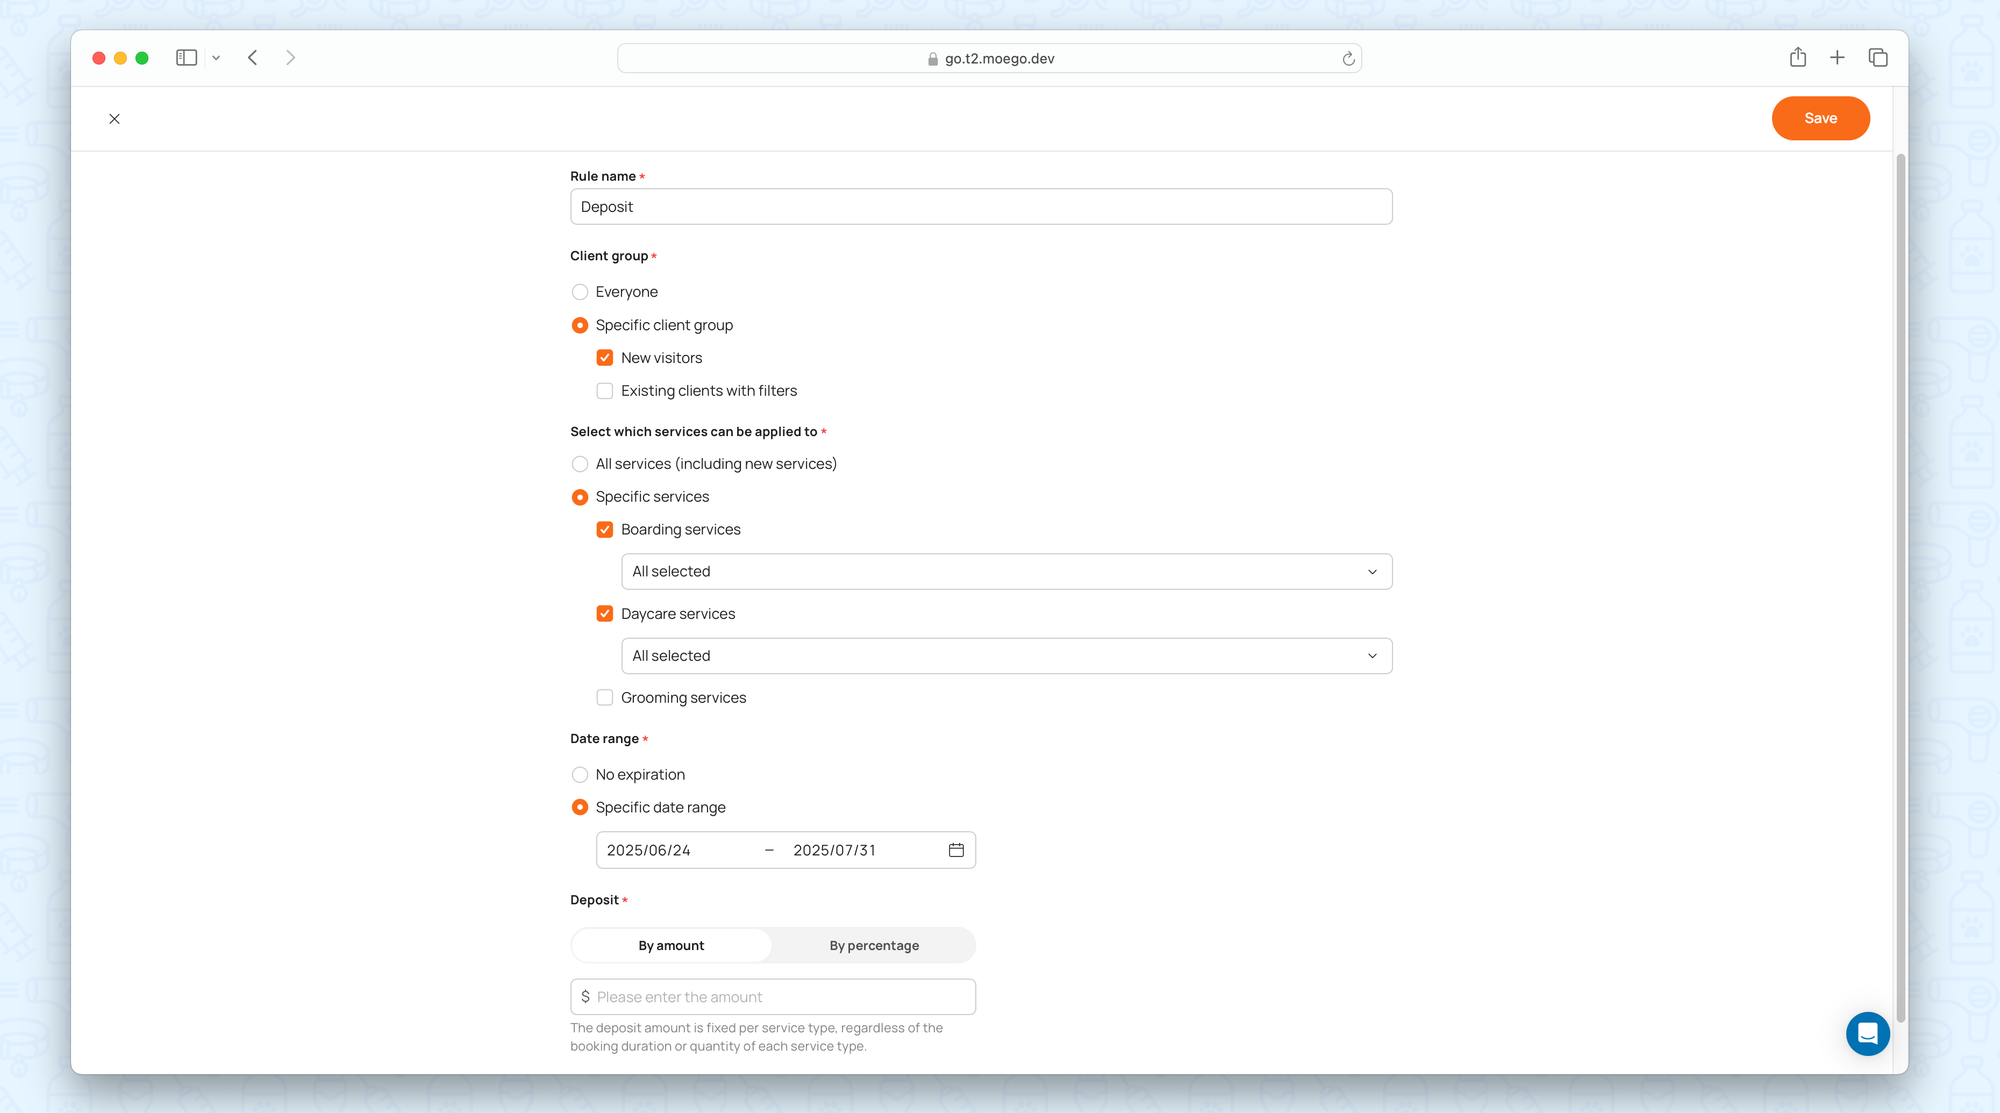This screenshot has height=1113, width=2000.
Task: Open the chat support bubble icon
Action: tap(1867, 1034)
